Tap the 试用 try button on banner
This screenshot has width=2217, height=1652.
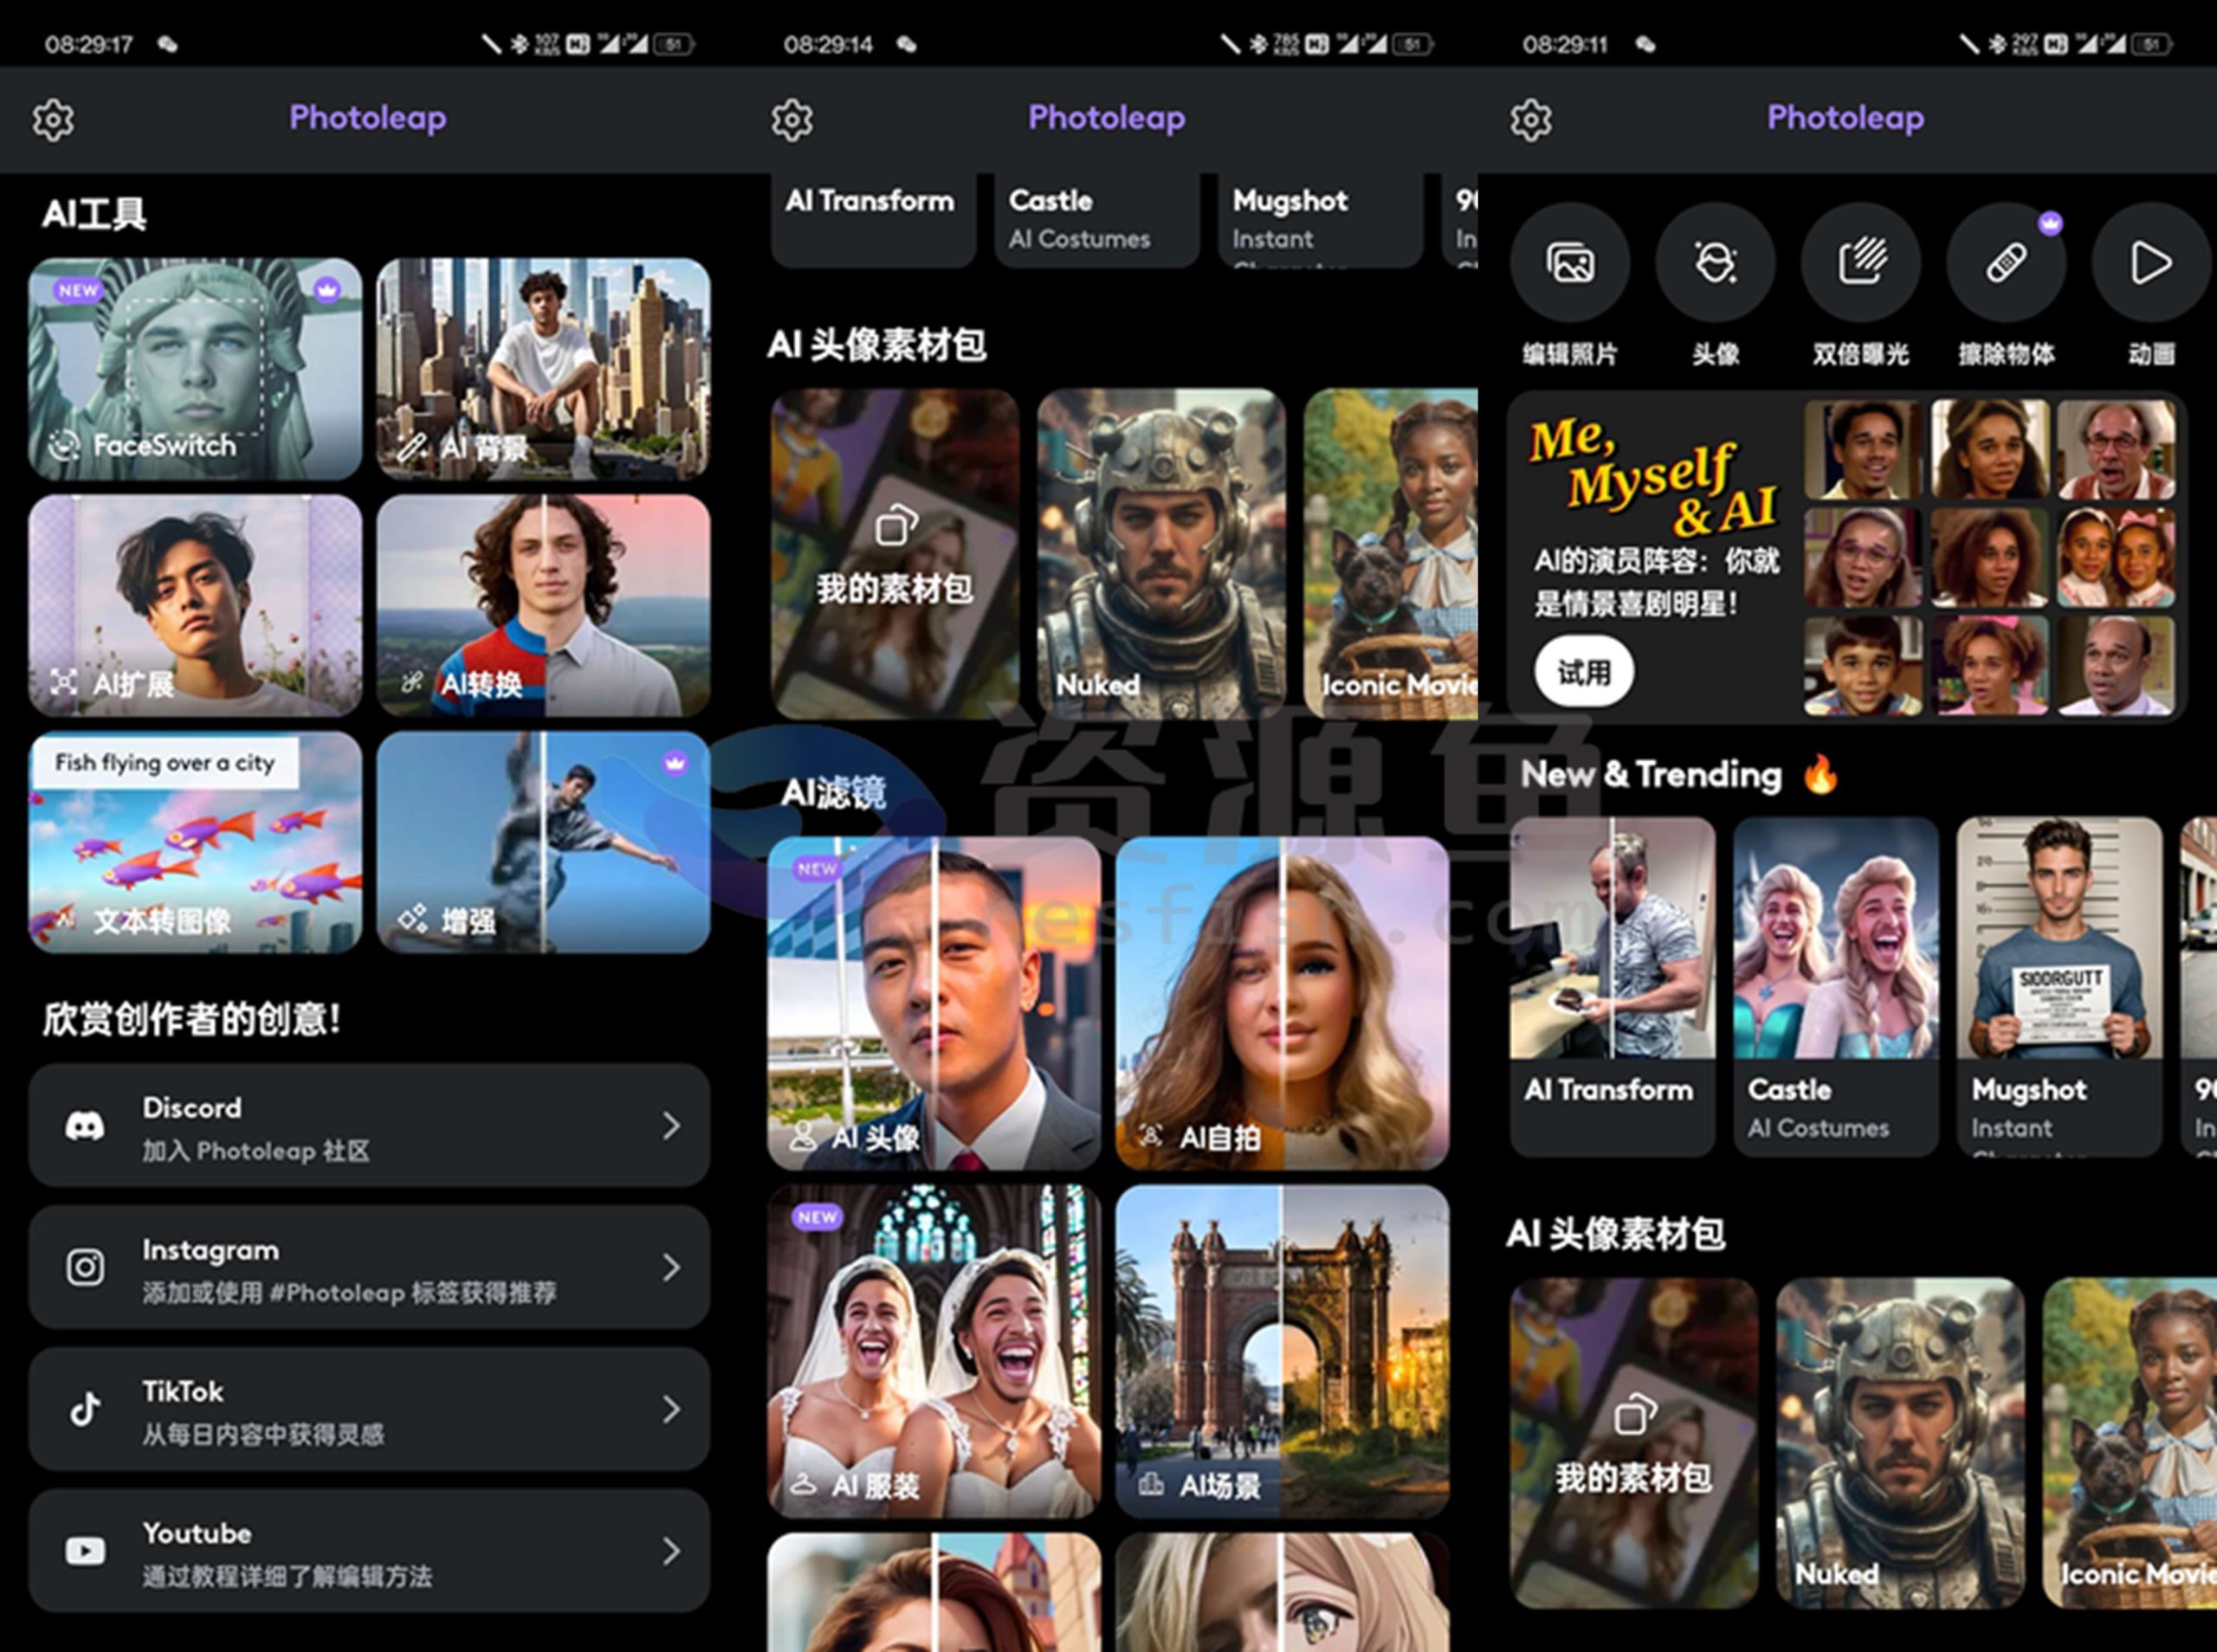coord(1584,671)
